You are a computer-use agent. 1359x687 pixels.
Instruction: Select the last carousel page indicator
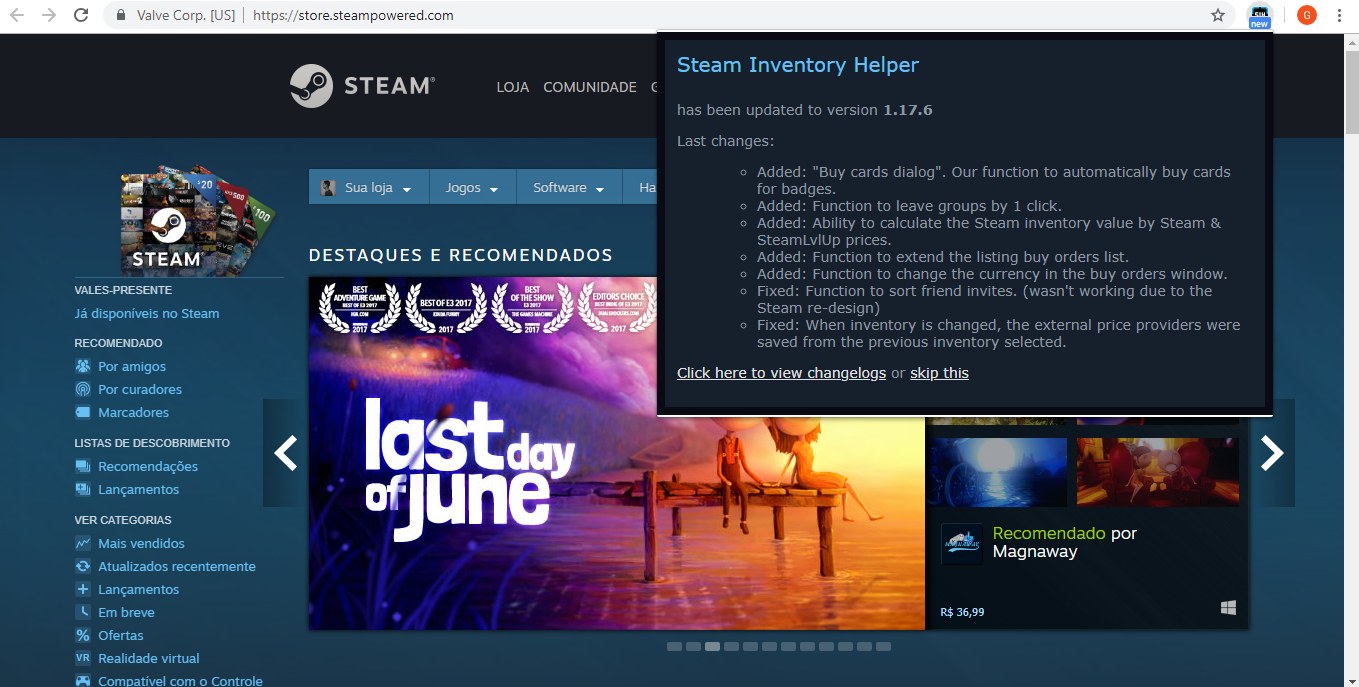pos(883,647)
